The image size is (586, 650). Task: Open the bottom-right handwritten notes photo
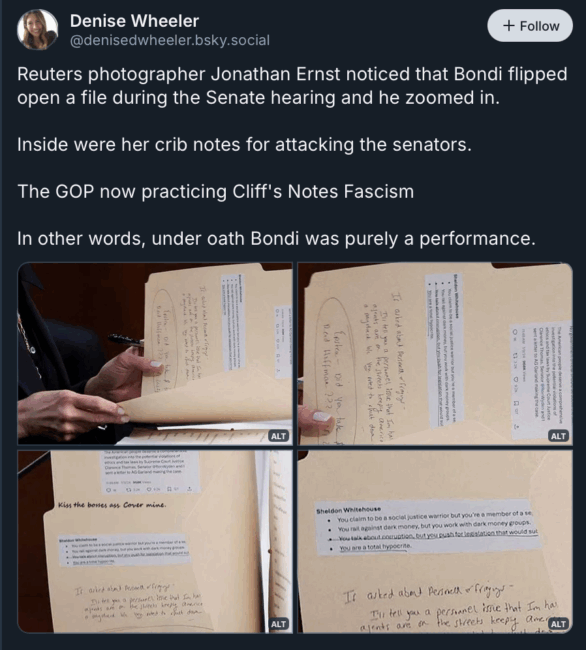[x=435, y=541]
